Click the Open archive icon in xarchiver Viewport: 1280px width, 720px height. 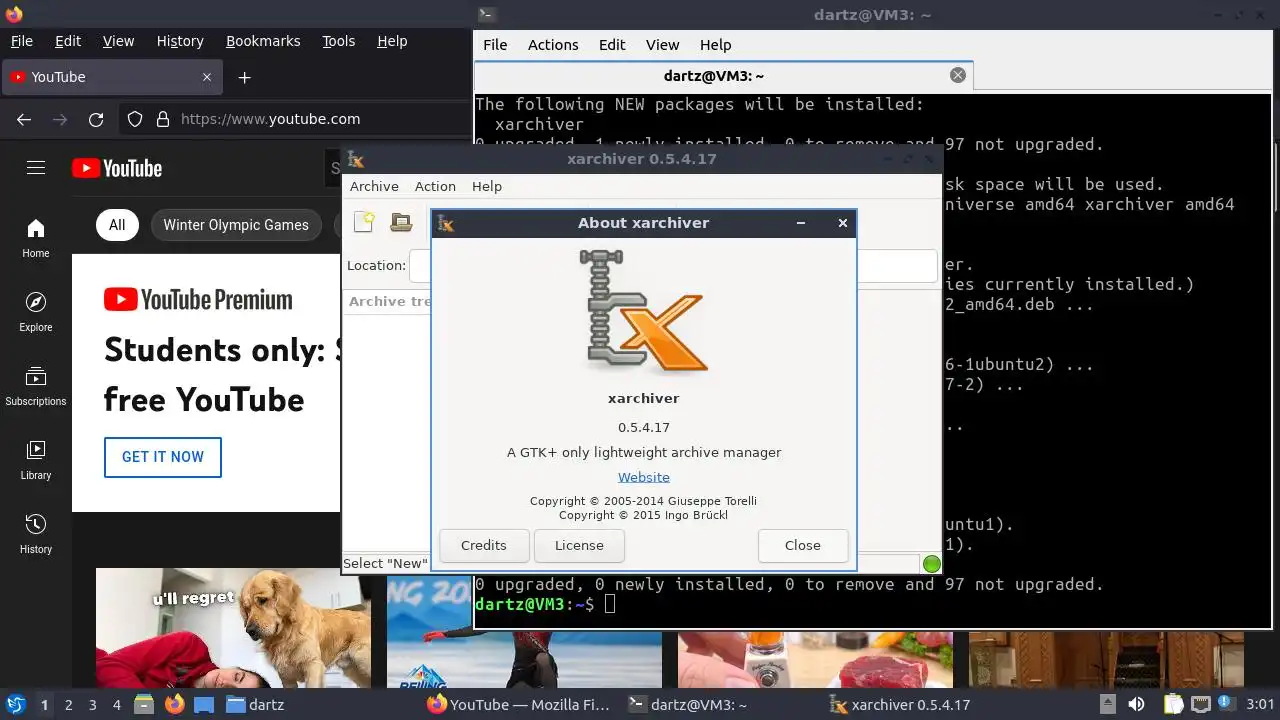[401, 222]
